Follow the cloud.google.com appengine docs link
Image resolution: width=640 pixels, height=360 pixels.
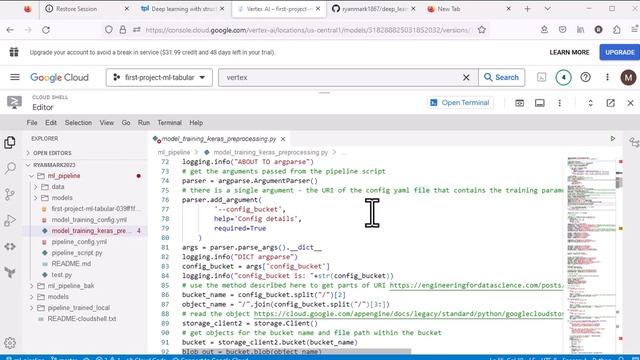click(409, 314)
